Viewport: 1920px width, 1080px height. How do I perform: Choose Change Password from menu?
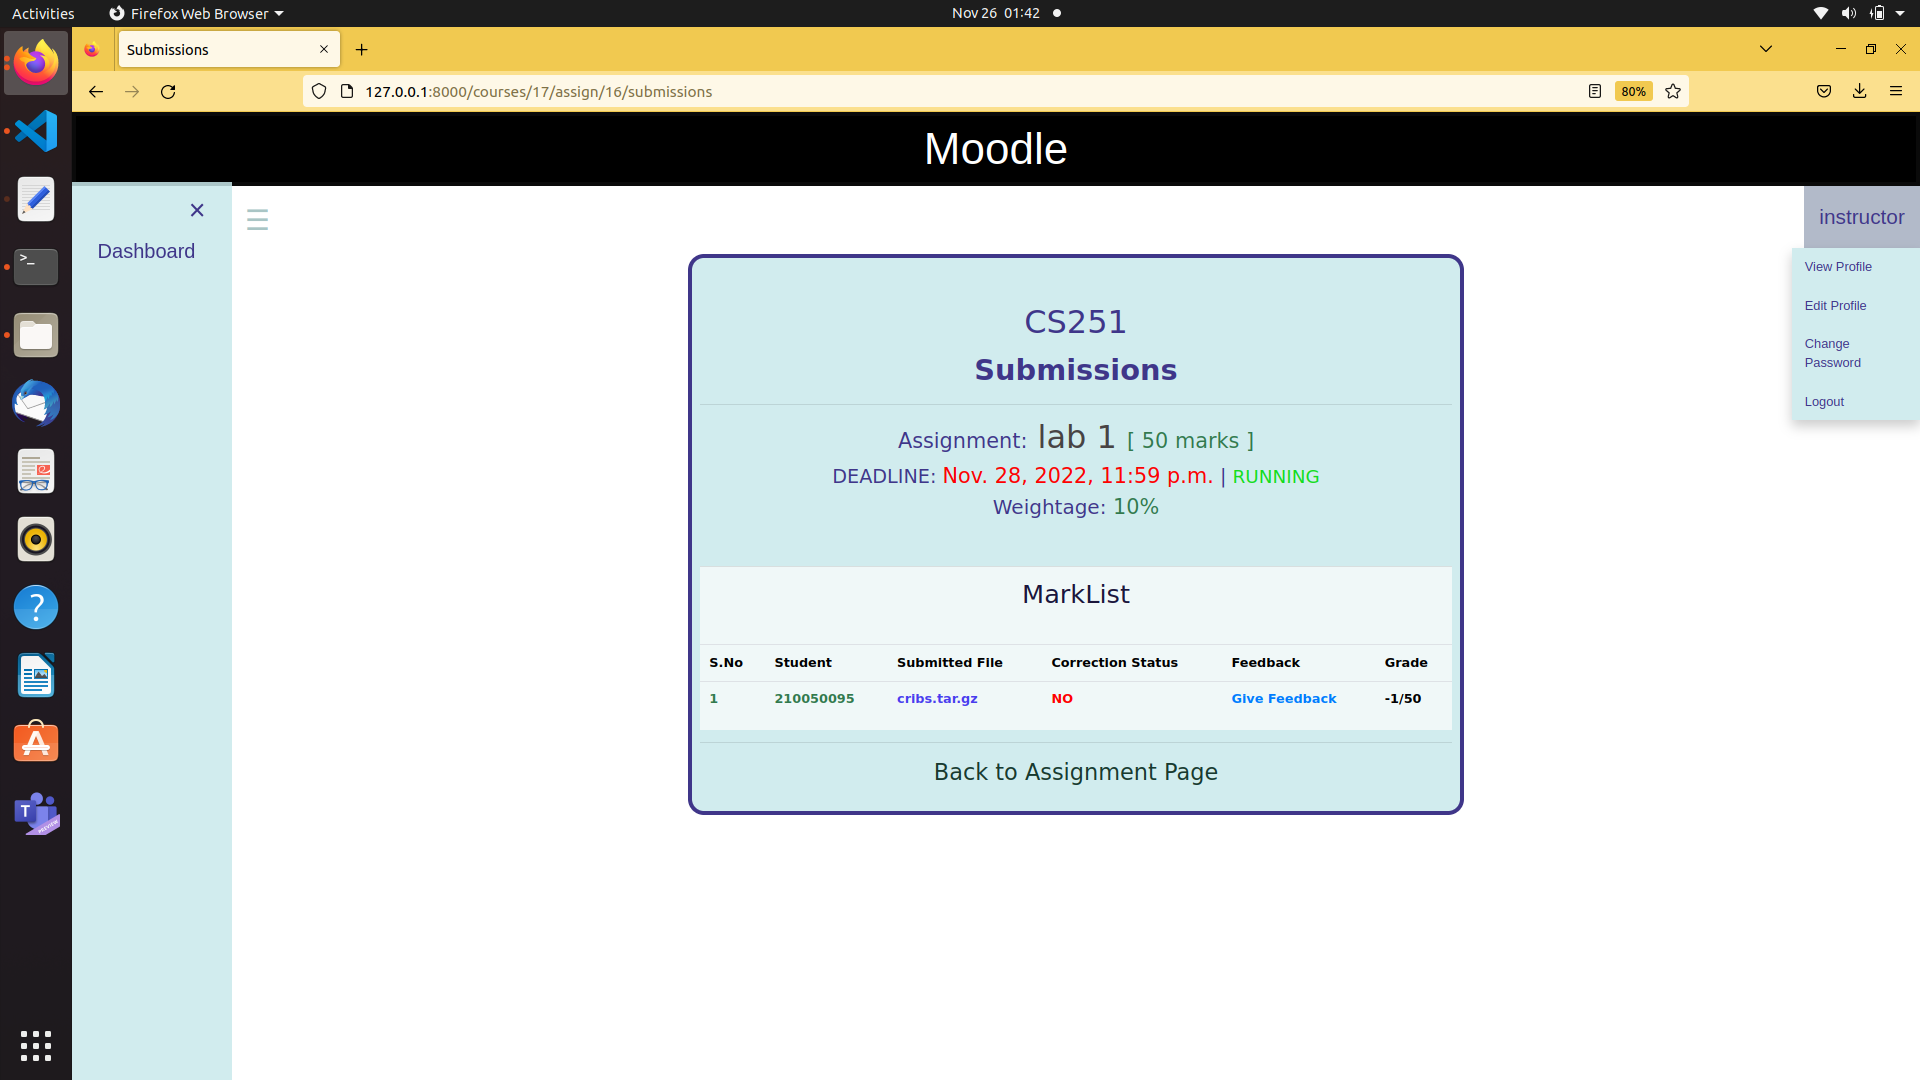(x=1832, y=353)
